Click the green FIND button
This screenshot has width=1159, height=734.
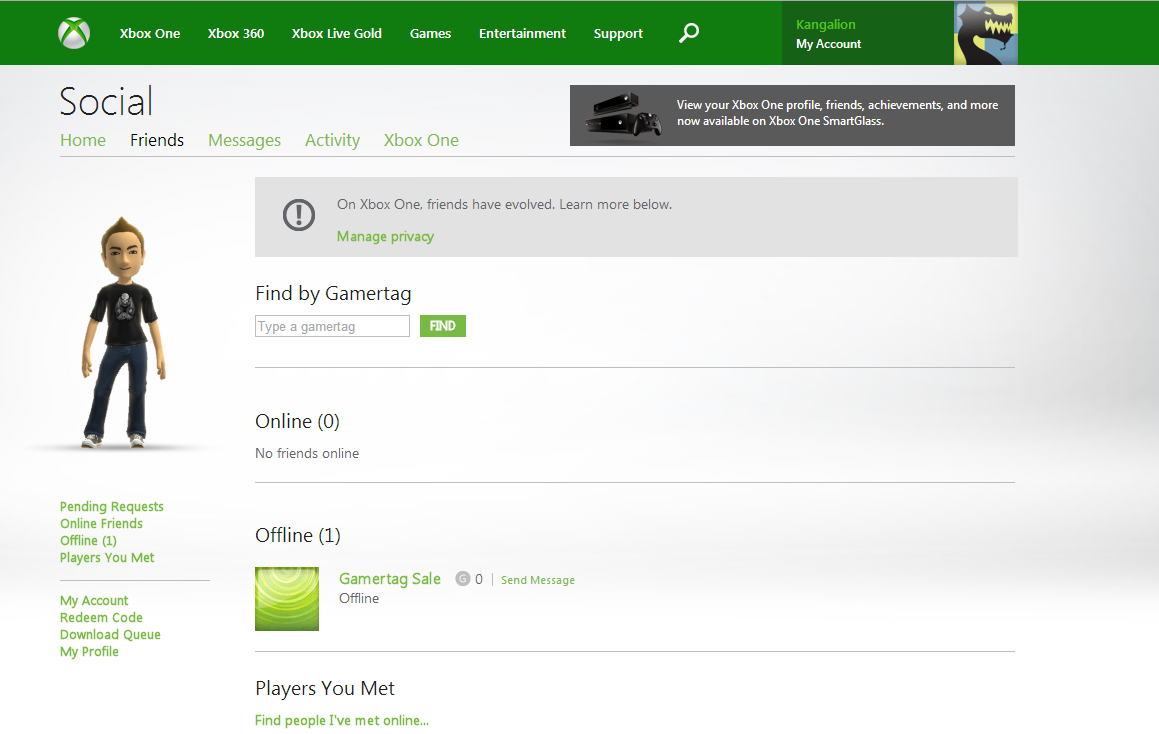pos(443,326)
